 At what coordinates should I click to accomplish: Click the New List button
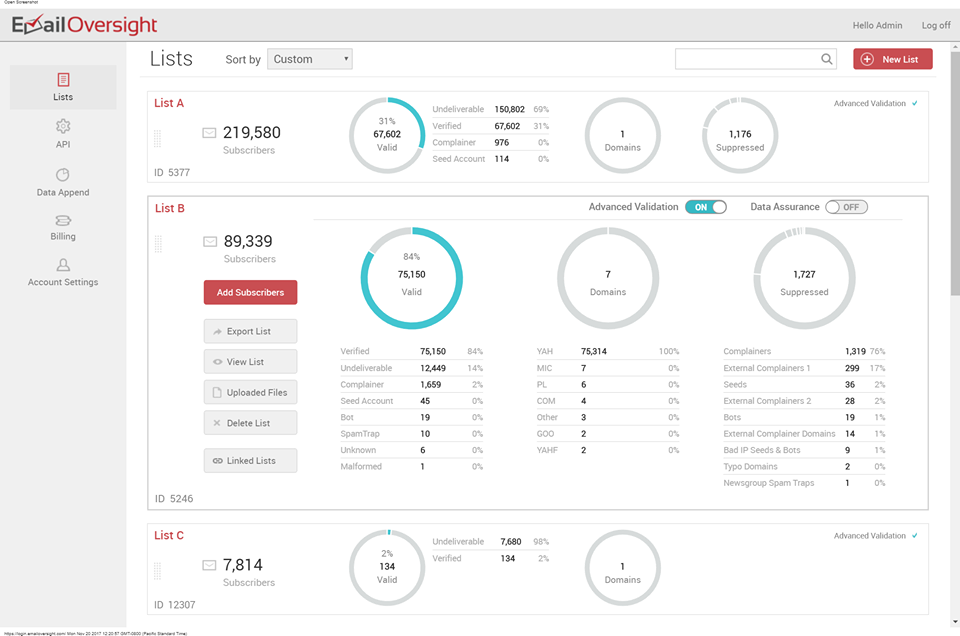[893, 59]
